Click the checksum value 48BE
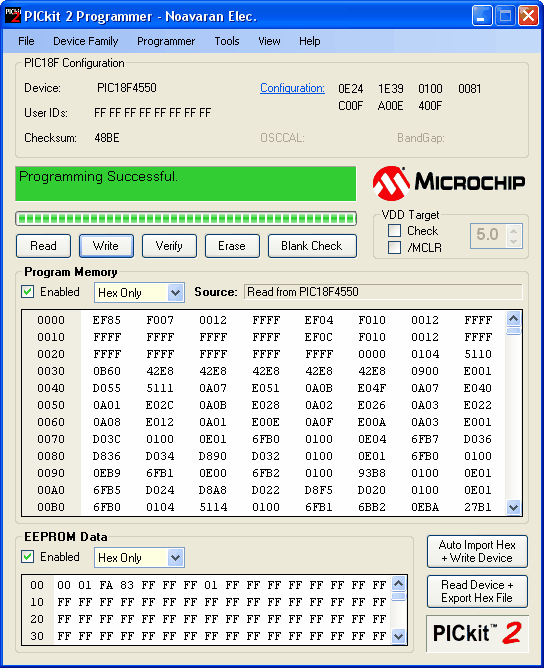Viewport: 544px width, 668px height. [x=107, y=138]
